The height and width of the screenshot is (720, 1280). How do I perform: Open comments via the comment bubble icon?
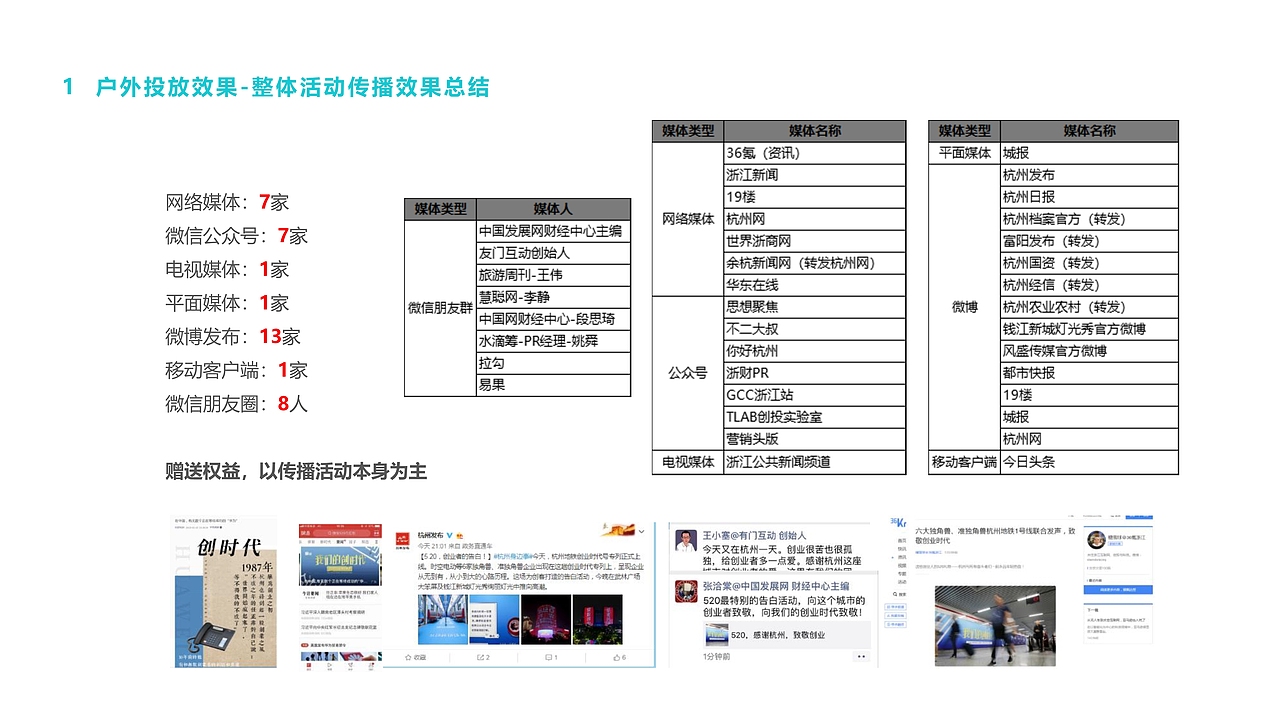coord(549,658)
